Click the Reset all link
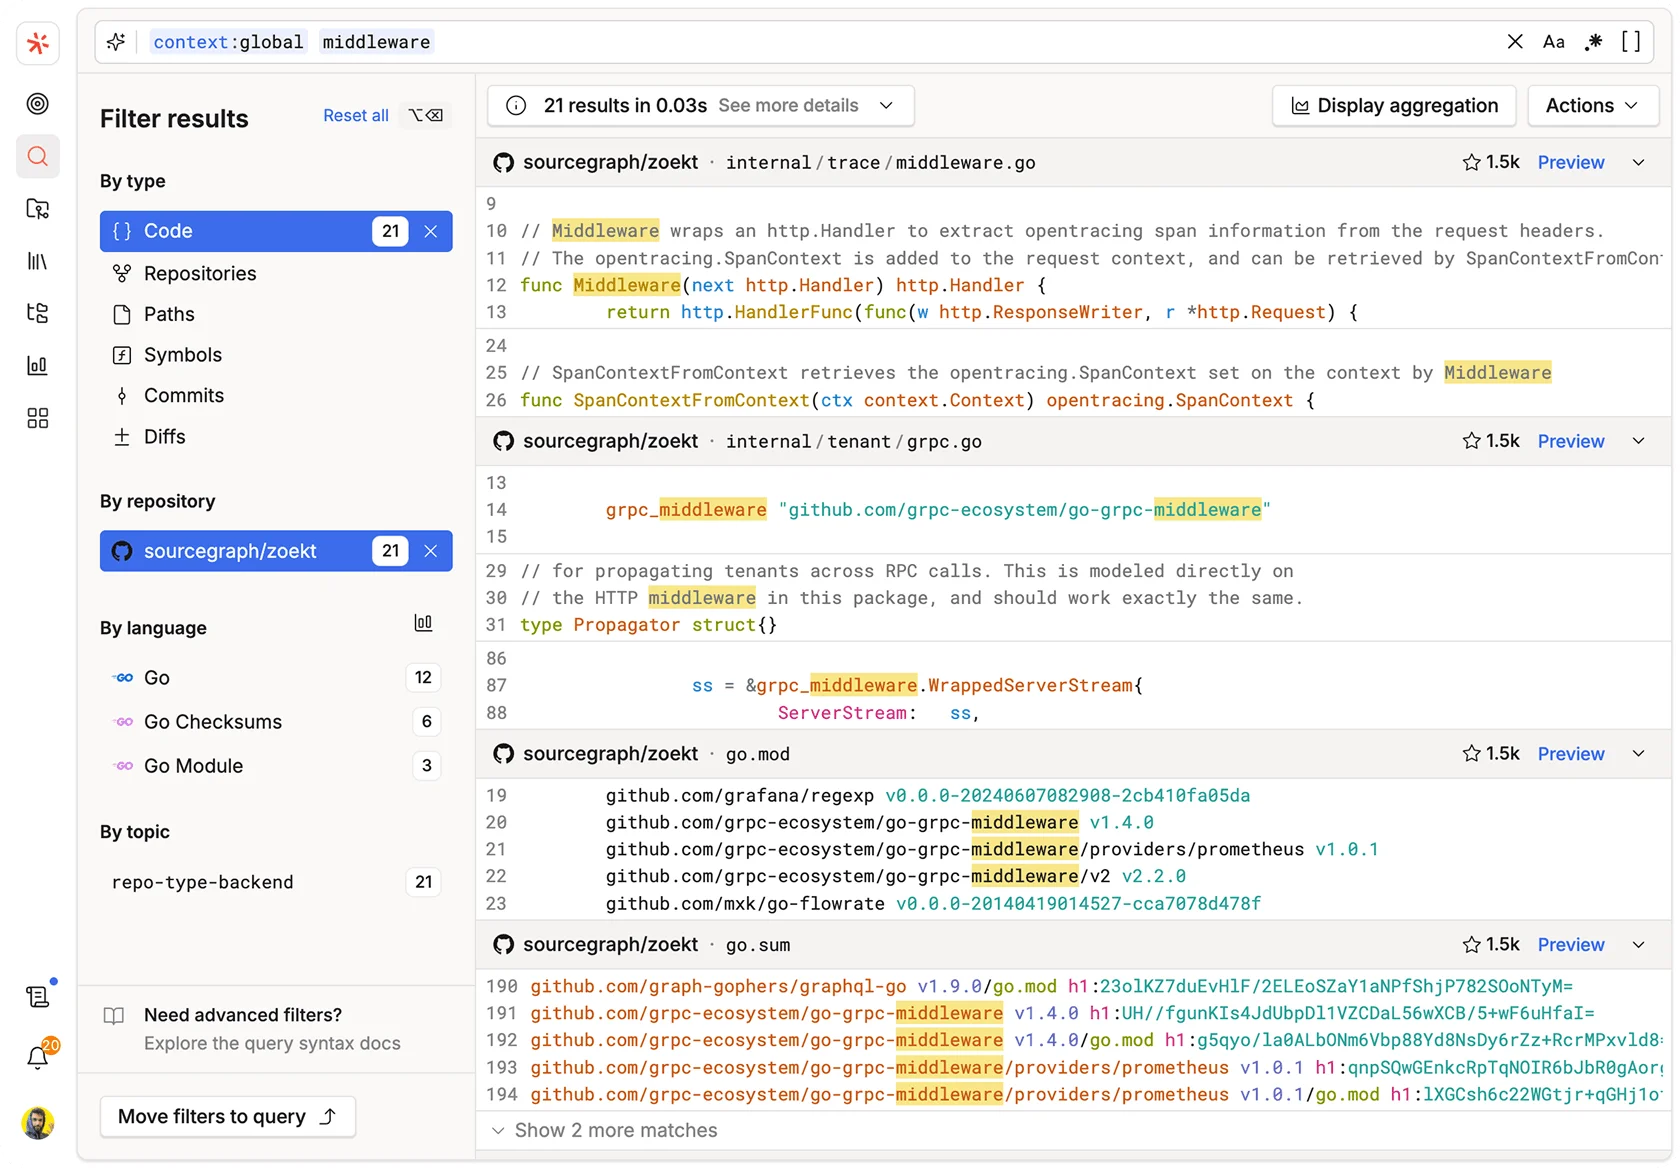Viewport: 1680px width, 1168px height. pyautogui.click(x=355, y=116)
